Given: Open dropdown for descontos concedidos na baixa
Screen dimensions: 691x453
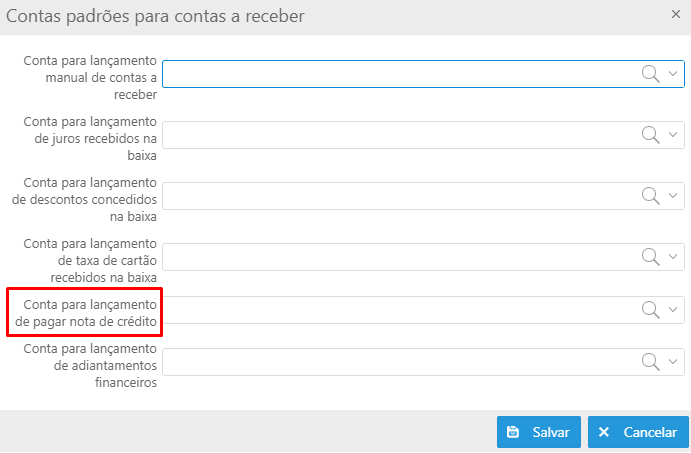Looking at the screenshot, I should (x=673, y=195).
